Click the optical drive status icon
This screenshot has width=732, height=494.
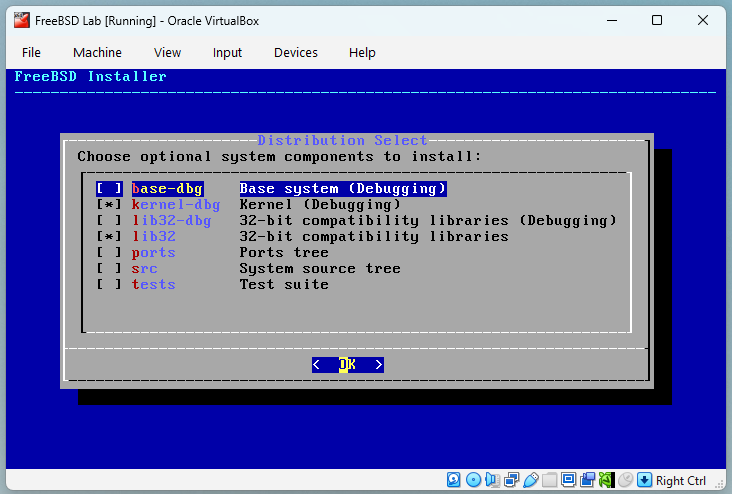[x=473, y=480]
